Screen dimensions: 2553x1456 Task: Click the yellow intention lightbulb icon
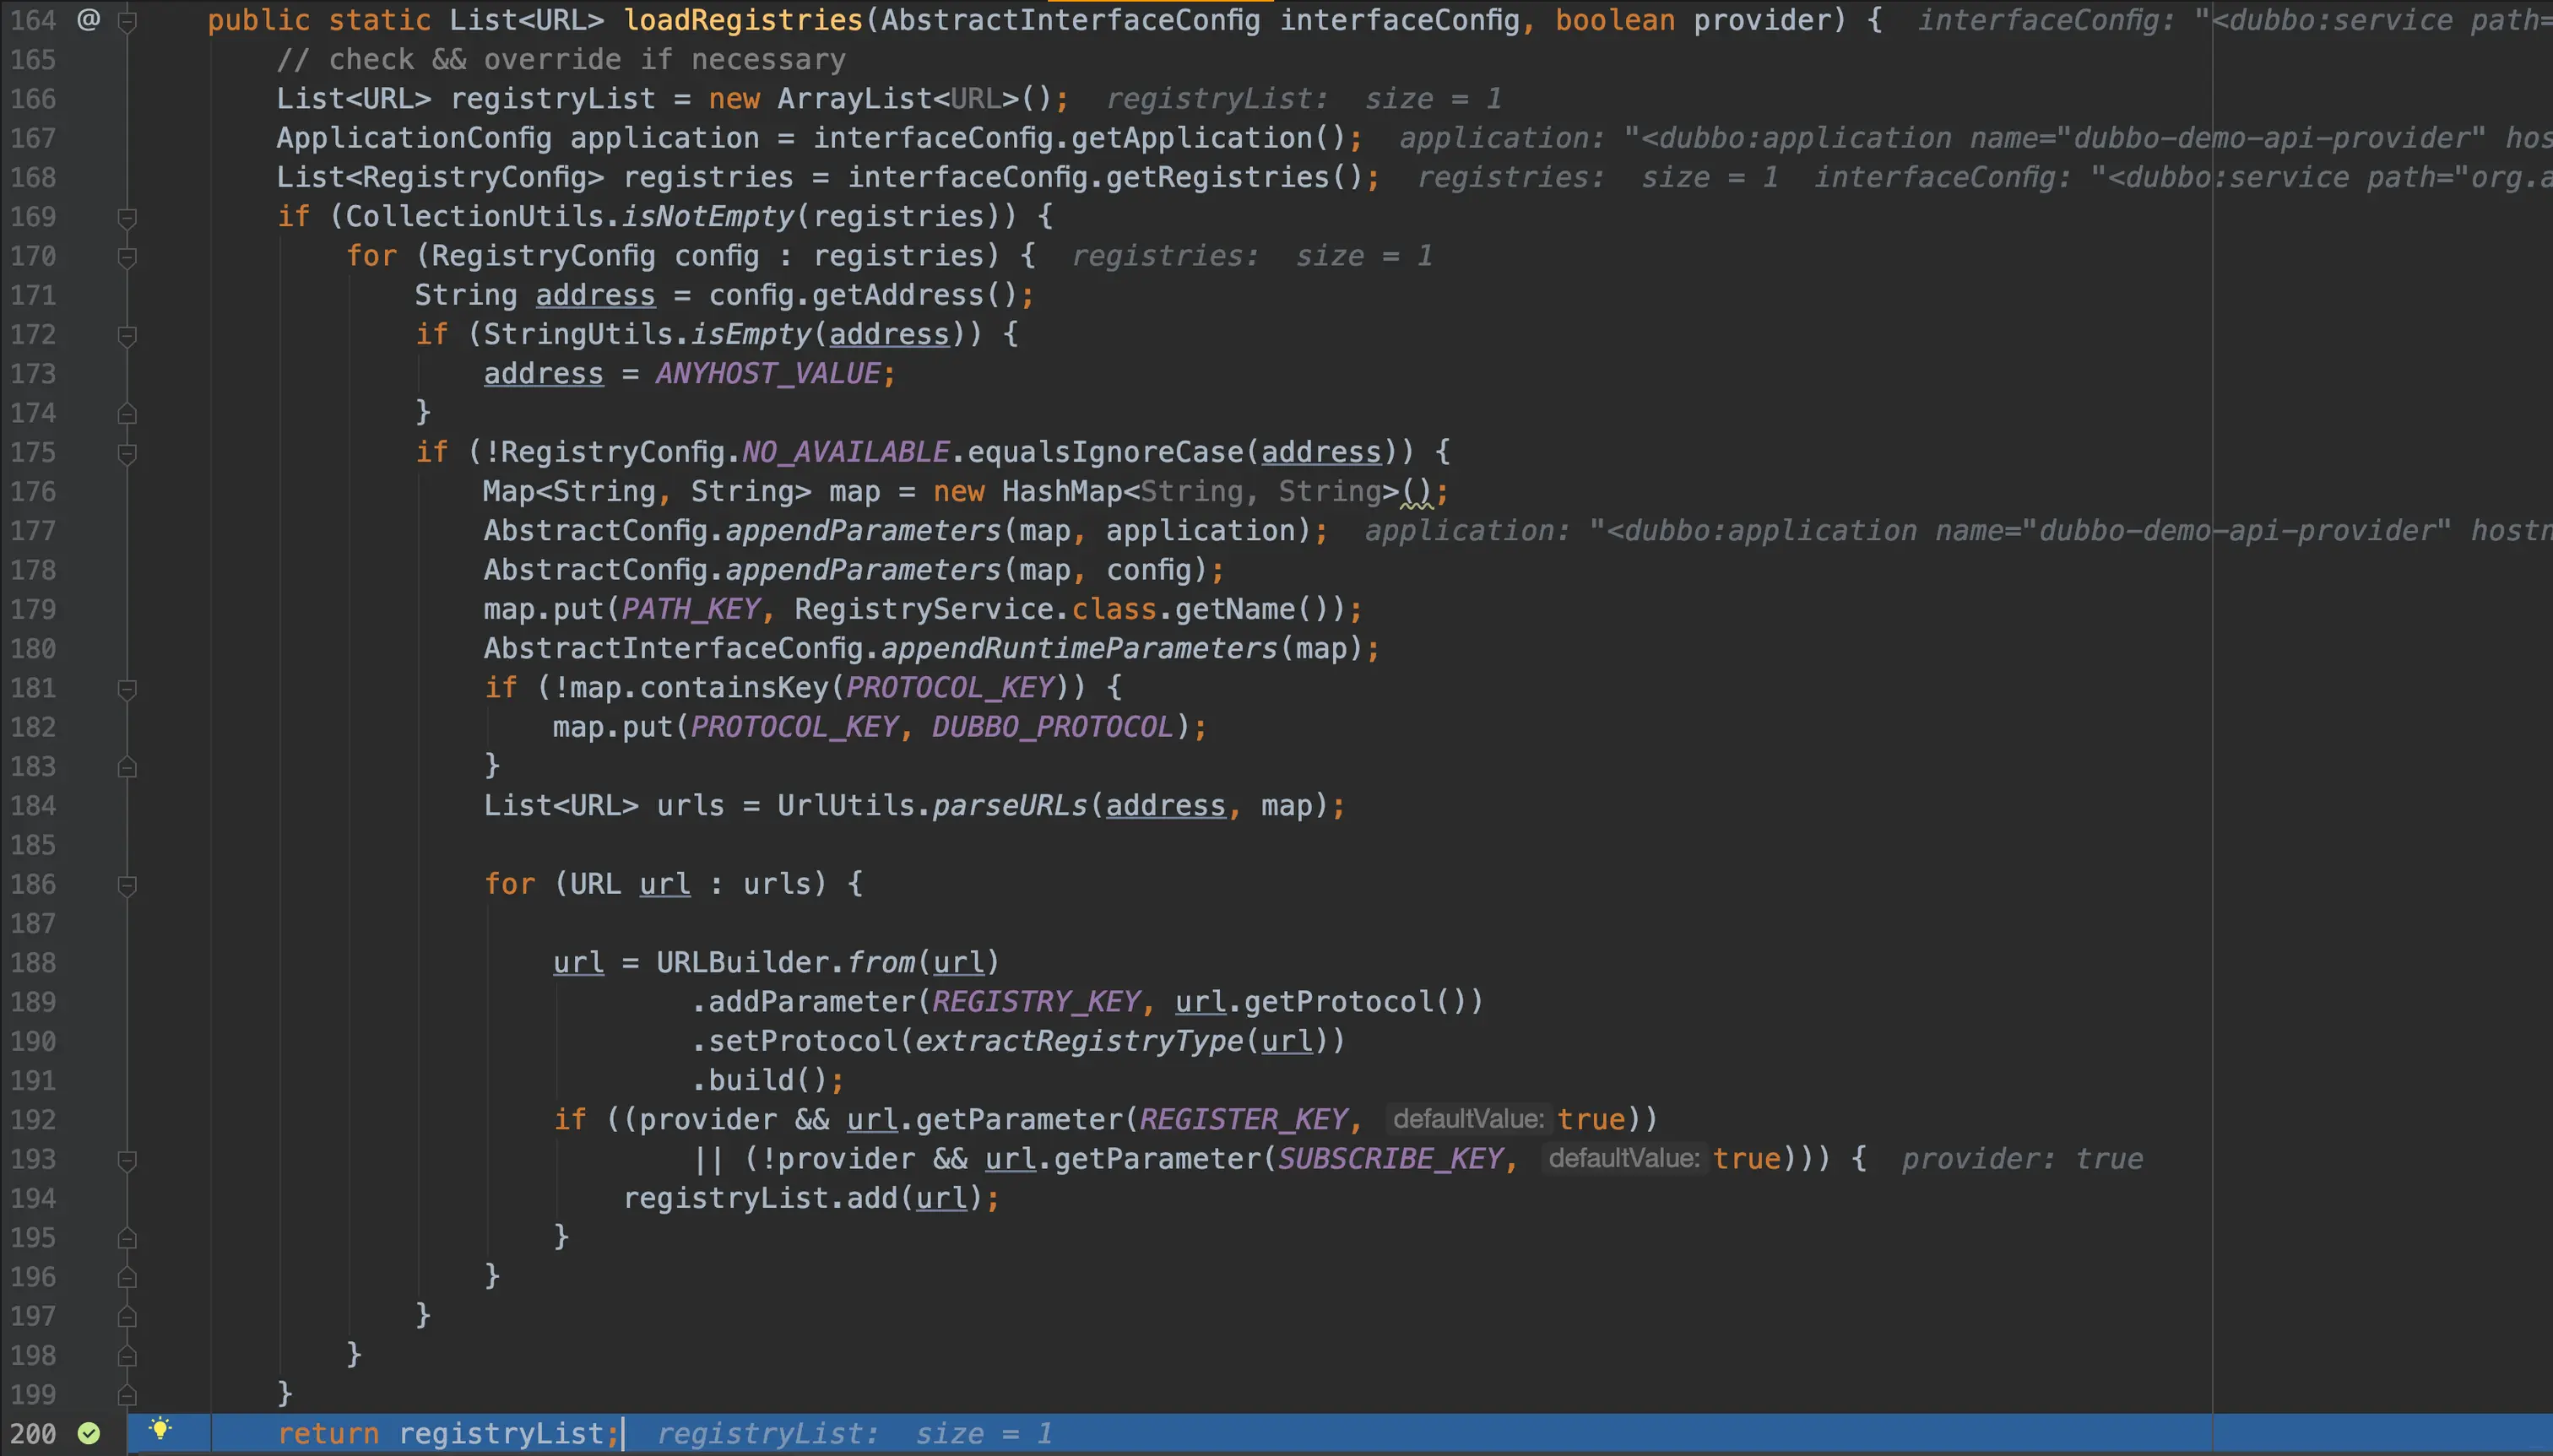coord(160,1428)
